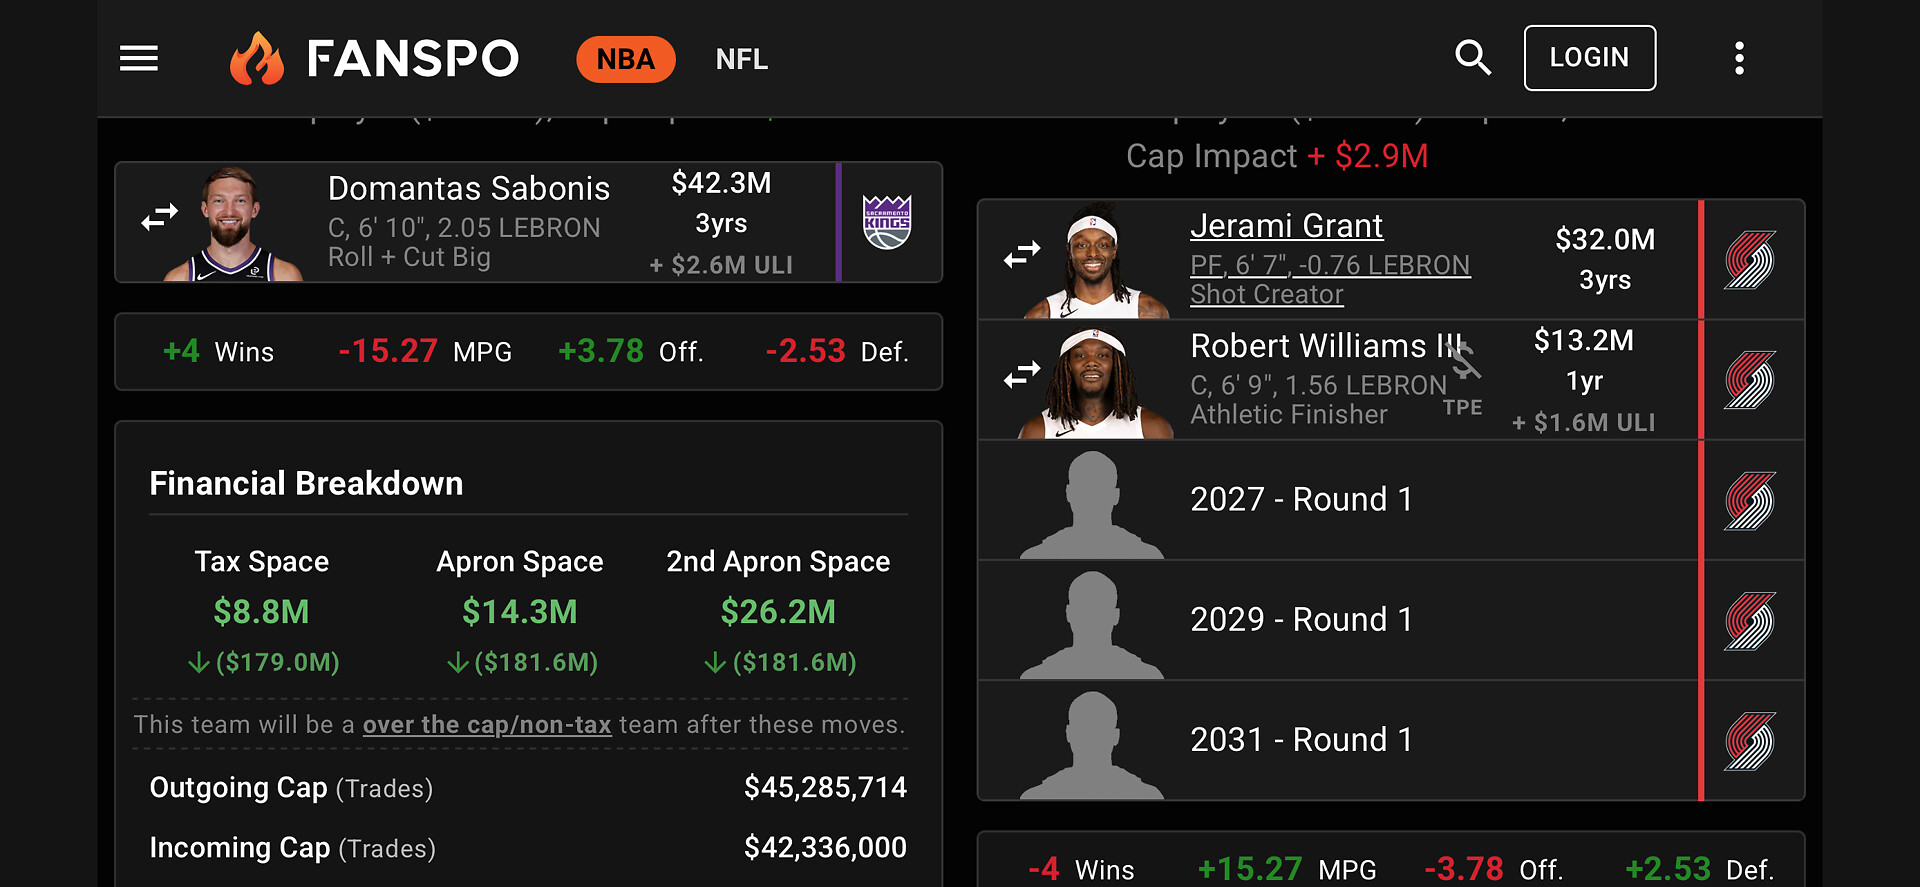
Task: Switch to the NBA tab
Action: tap(625, 59)
